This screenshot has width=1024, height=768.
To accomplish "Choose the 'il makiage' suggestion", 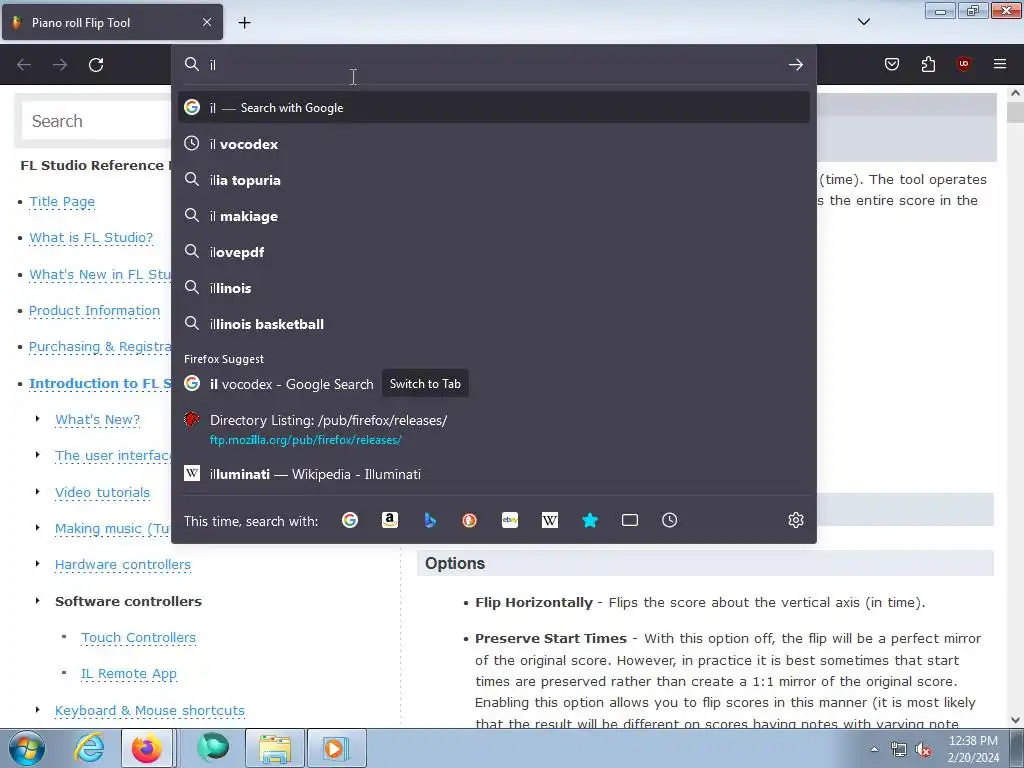I will point(494,216).
